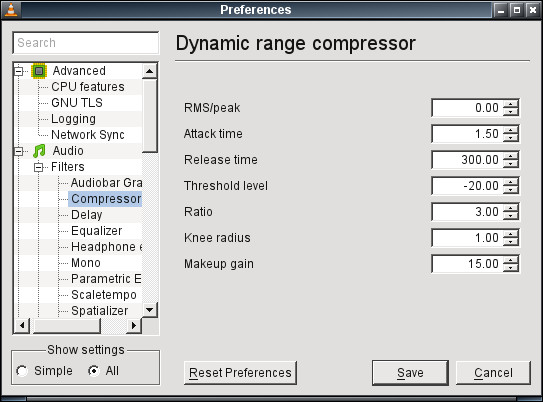This screenshot has height=402, width=543.
Task: Select the Simple settings radio button
Action: pyautogui.click(x=22, y=371)
